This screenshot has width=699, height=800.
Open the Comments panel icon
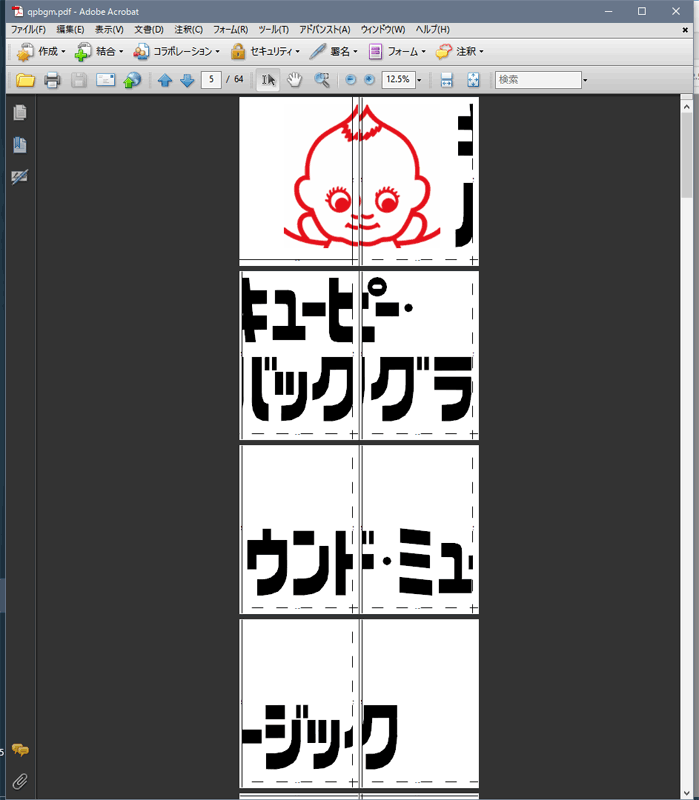[20, 750]
